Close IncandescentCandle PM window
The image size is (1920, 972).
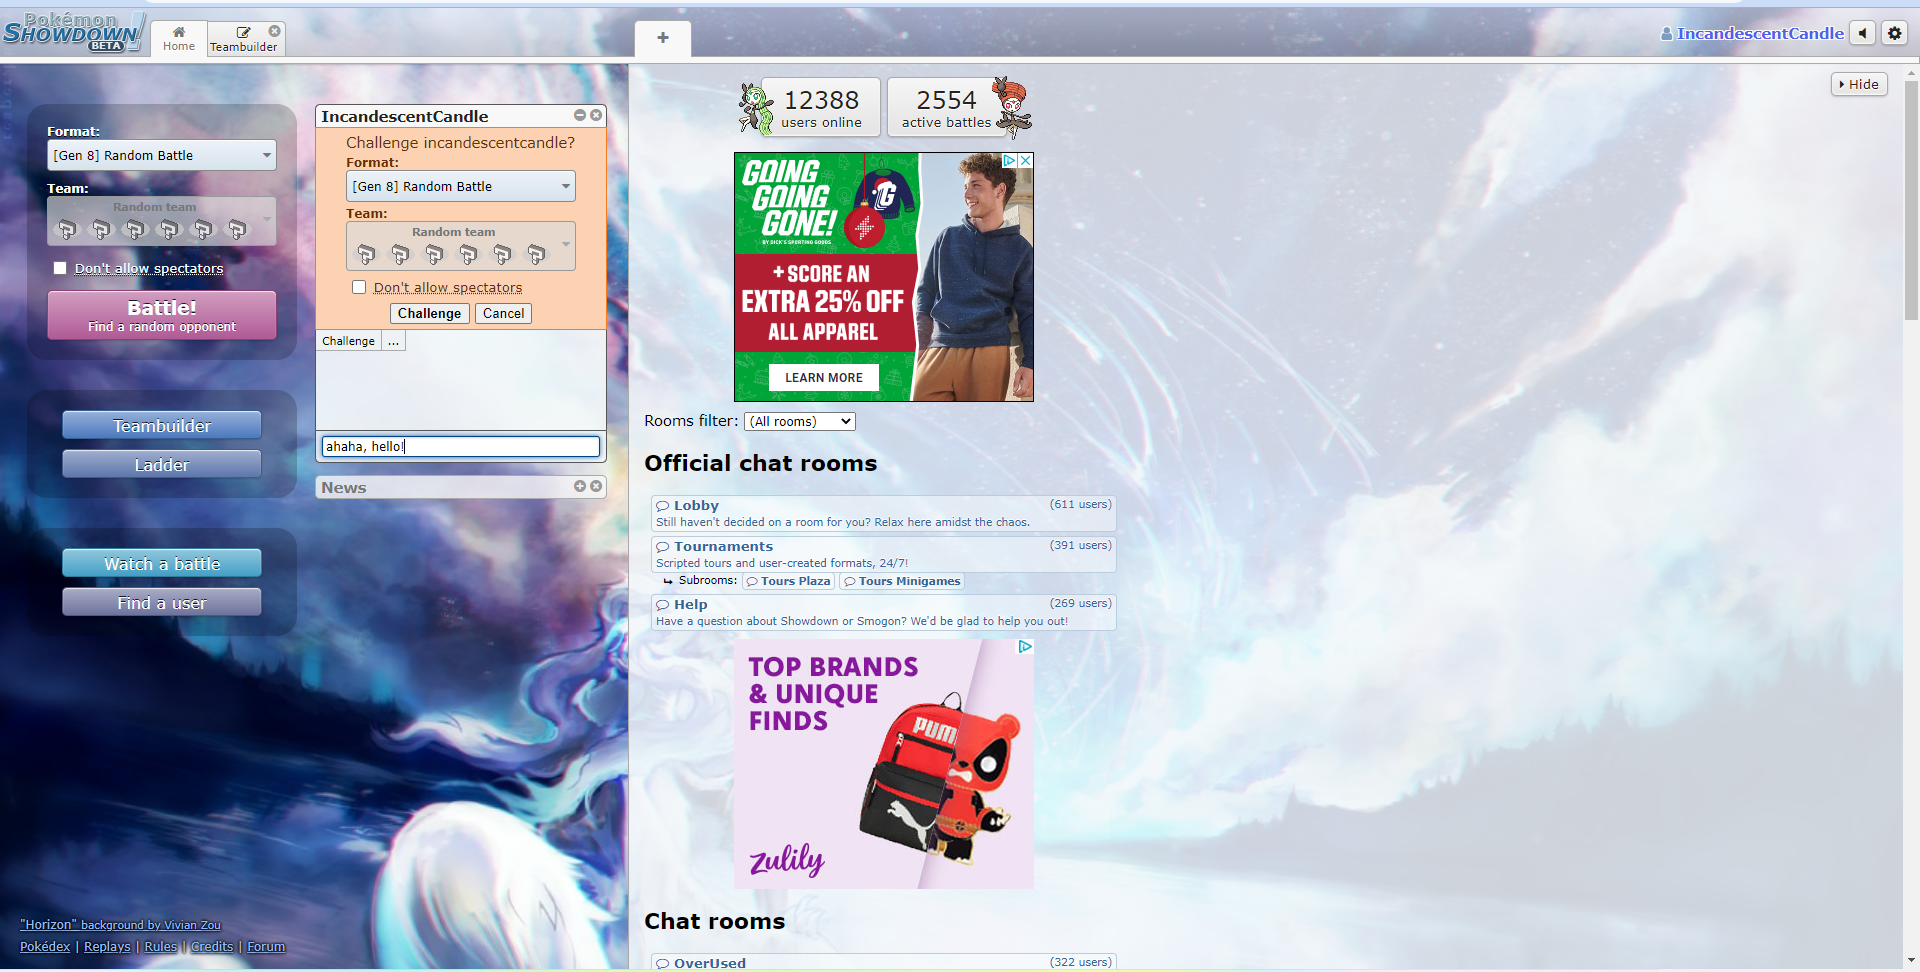tap(596, 115)
